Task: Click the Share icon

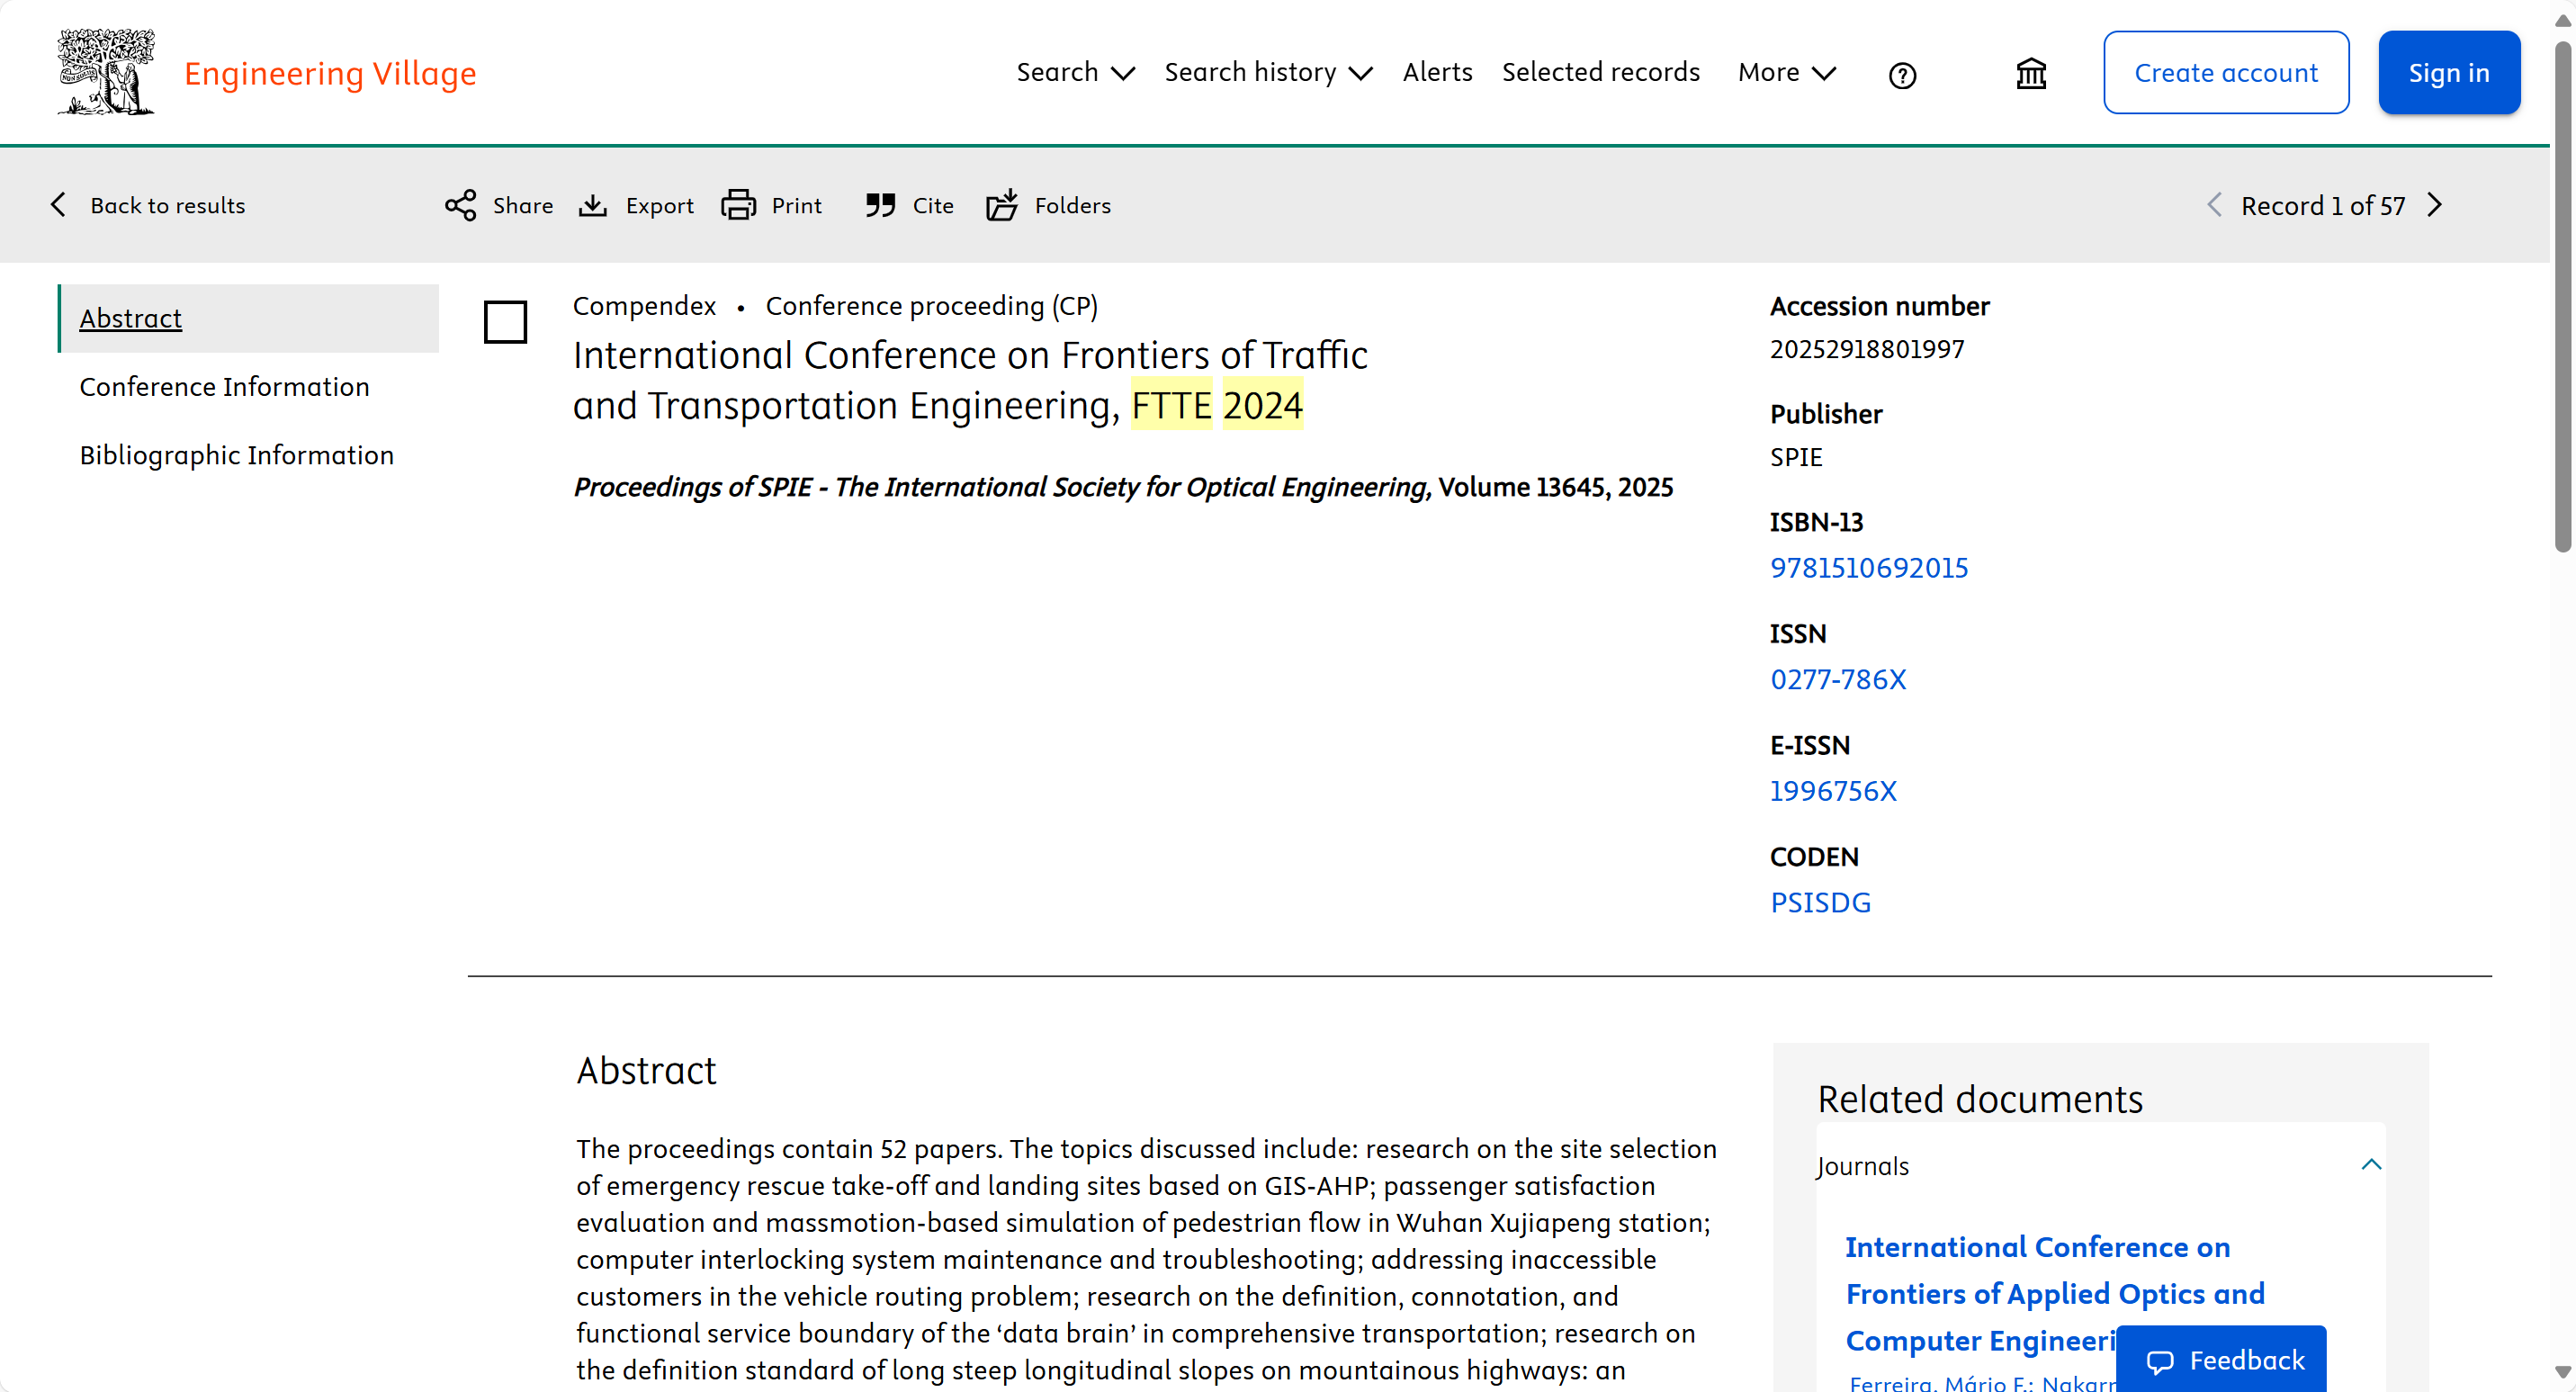Action: click(x=460, y=205)
